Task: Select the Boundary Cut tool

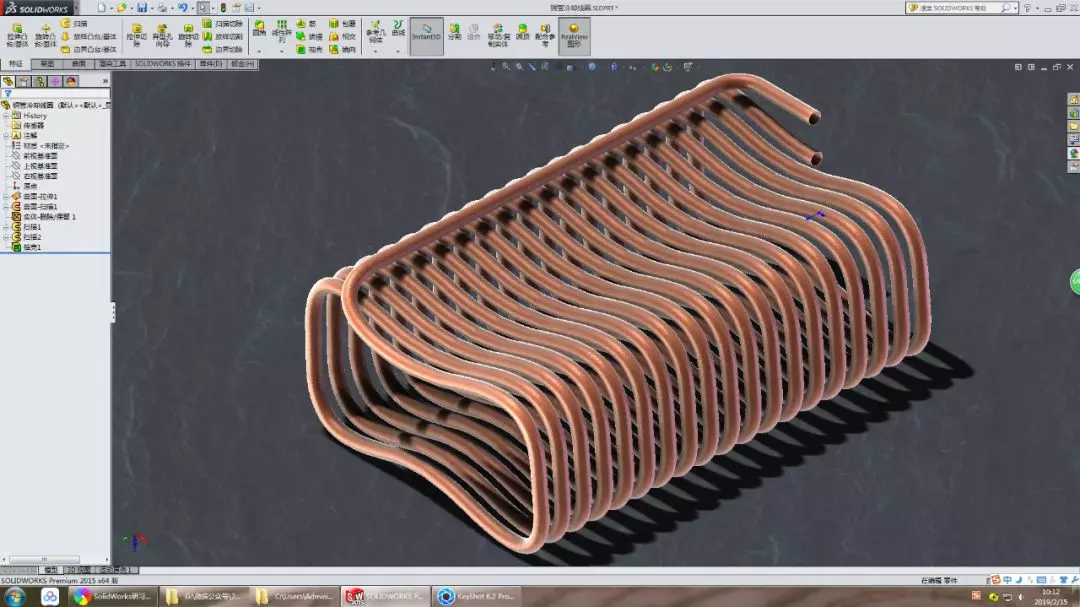Action: 222,50
